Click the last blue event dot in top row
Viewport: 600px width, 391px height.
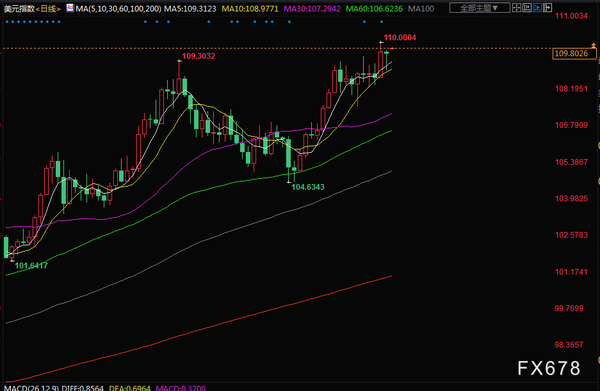pos(381,22)
